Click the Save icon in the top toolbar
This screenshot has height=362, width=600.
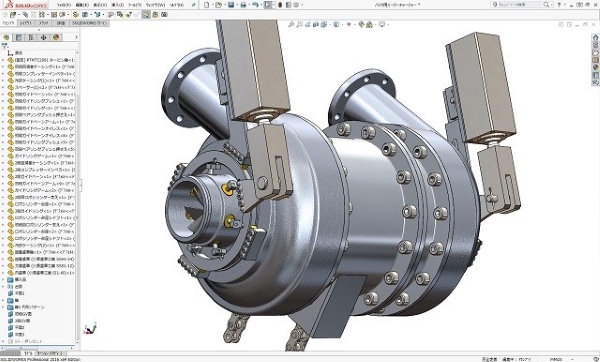tap(231, 5)
